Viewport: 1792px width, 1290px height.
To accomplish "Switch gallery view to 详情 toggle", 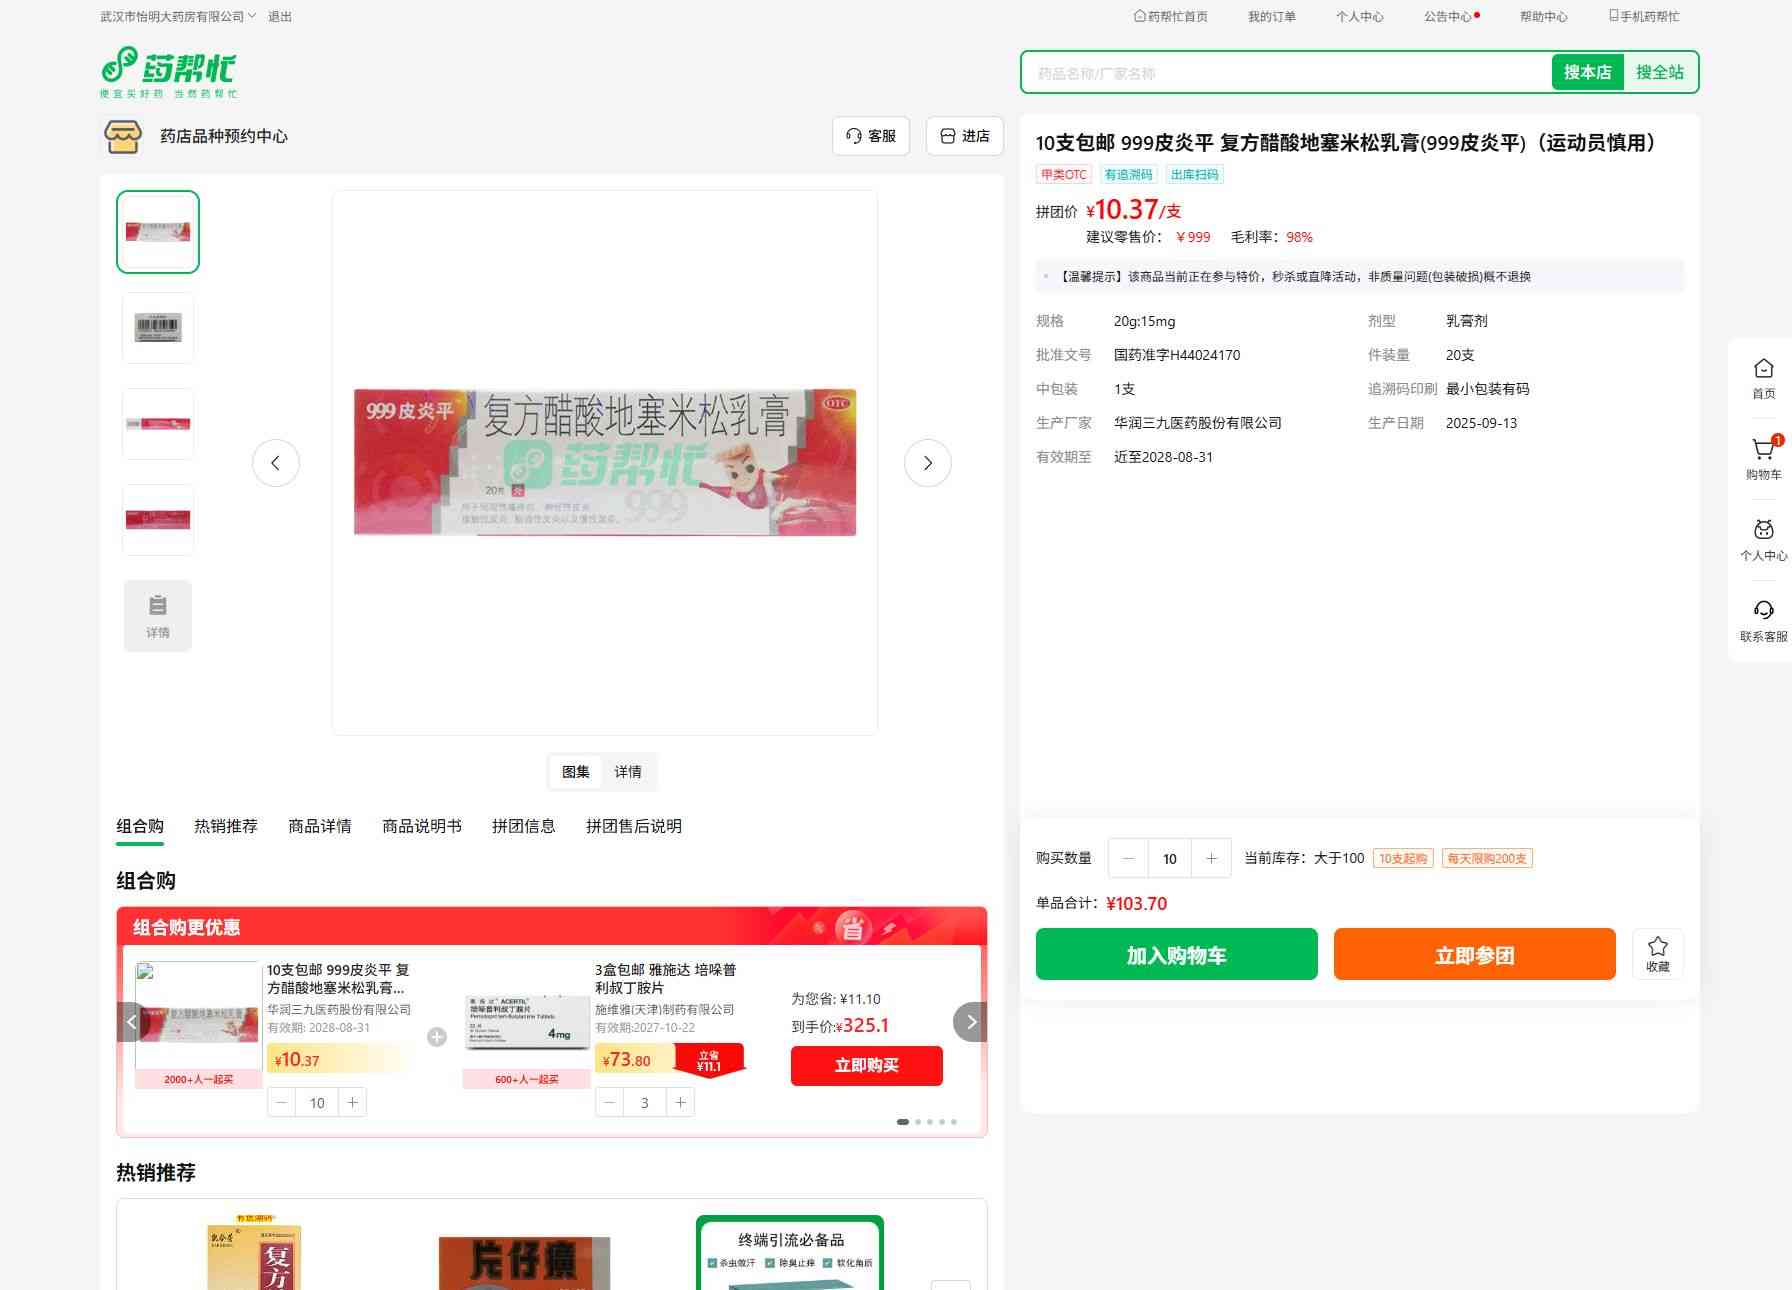I will (x=628, y=772).
